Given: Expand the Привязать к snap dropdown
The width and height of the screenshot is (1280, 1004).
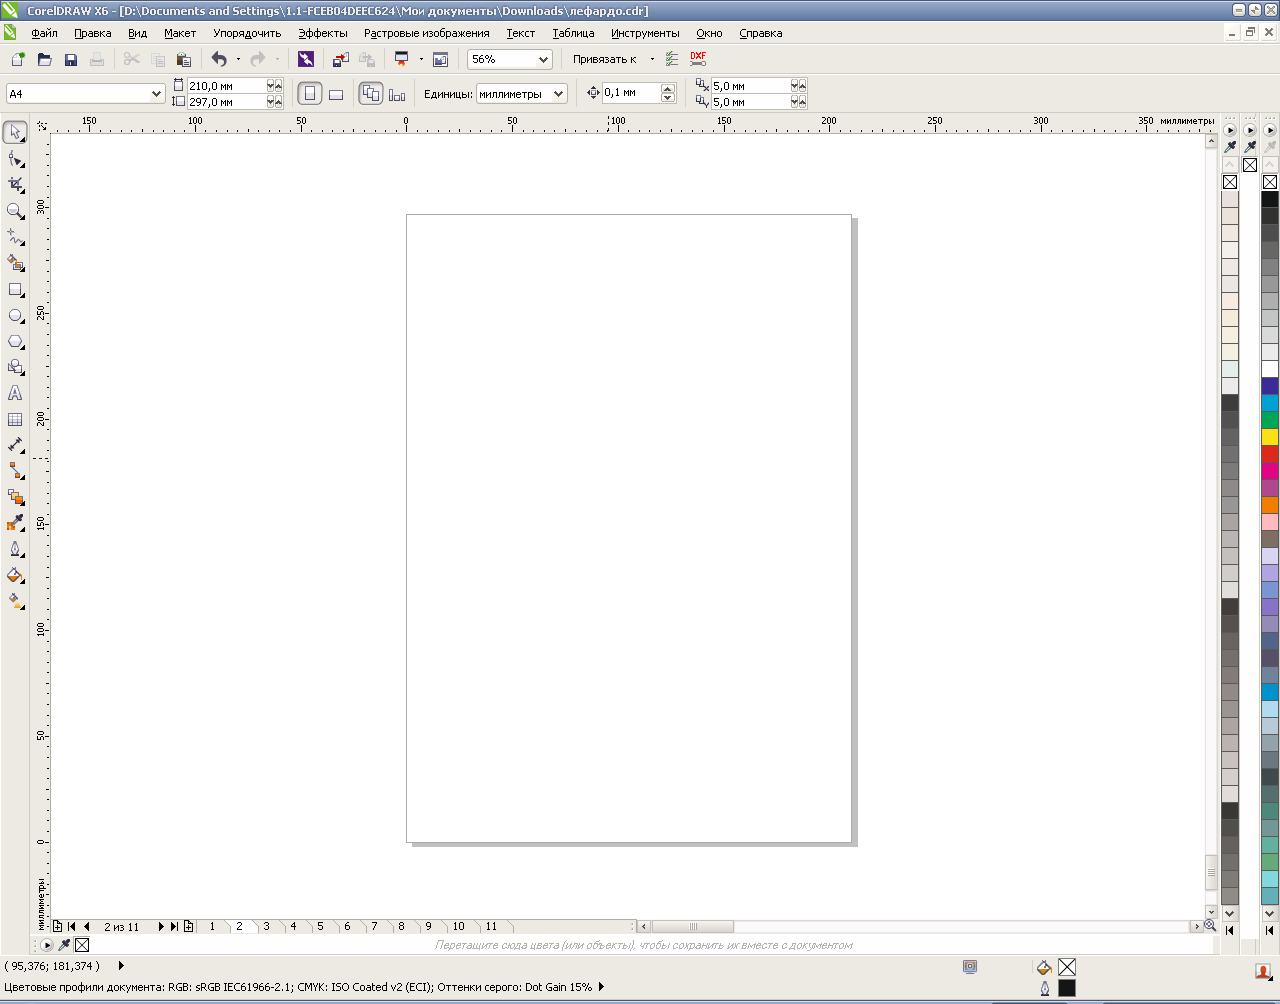Looking at the screenshot, I should pyautogui.click(x=652, y=60).
